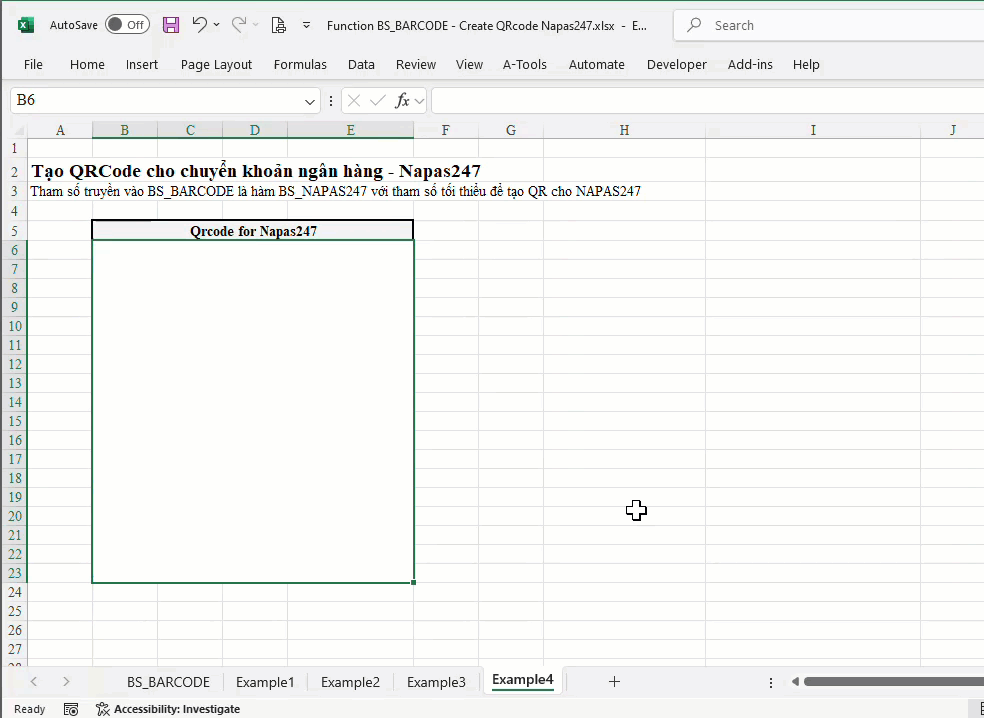Click the Ready status indicator
This screenshot has height=718, width=984.
tap(29, 709)
